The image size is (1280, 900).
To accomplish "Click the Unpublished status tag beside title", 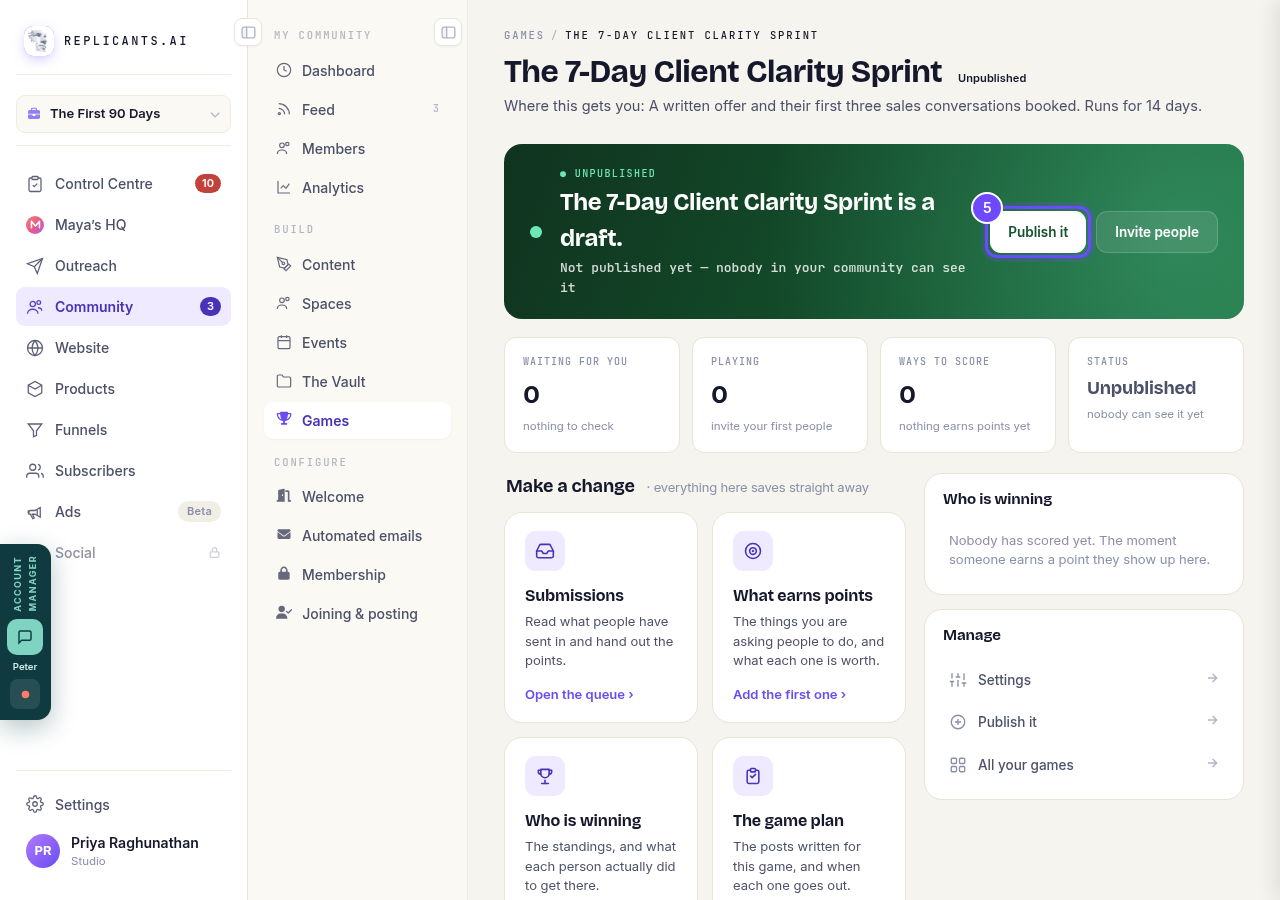I will [x=992, y=78].
